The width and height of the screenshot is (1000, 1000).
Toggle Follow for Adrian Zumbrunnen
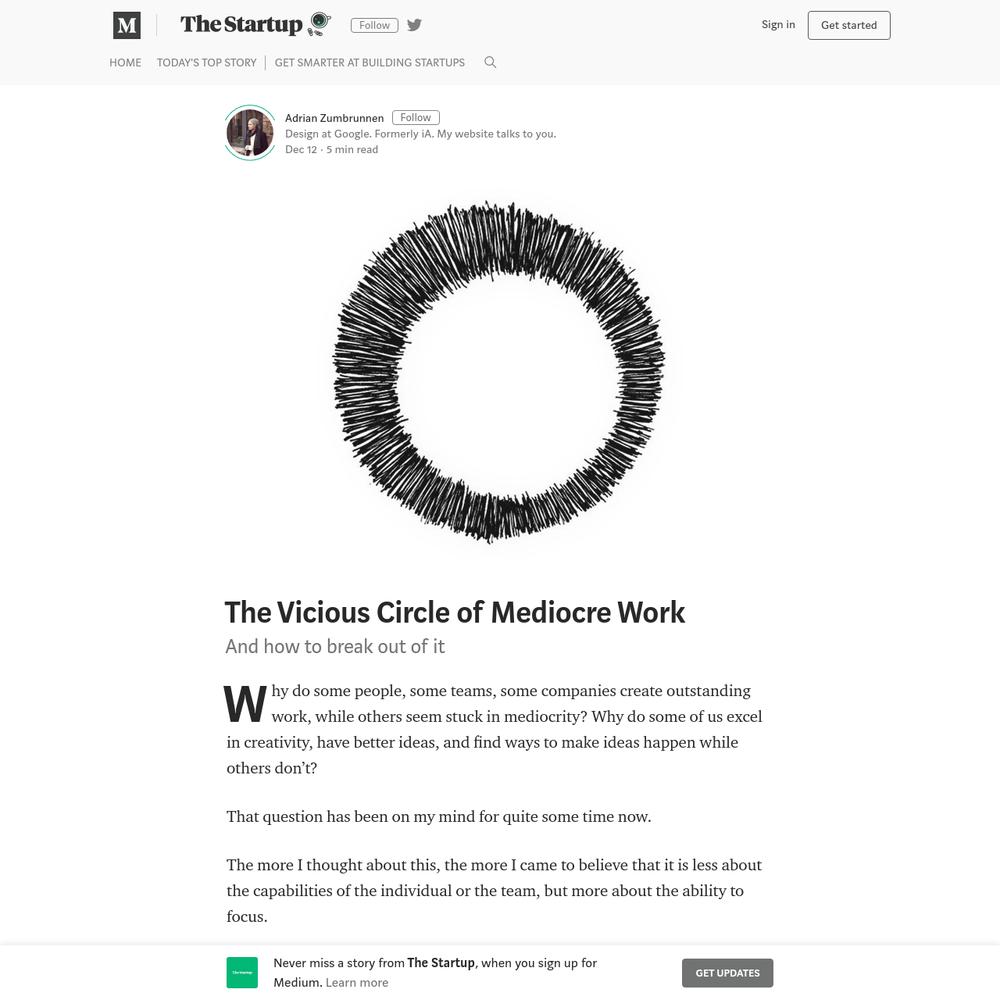pos(416,117)
